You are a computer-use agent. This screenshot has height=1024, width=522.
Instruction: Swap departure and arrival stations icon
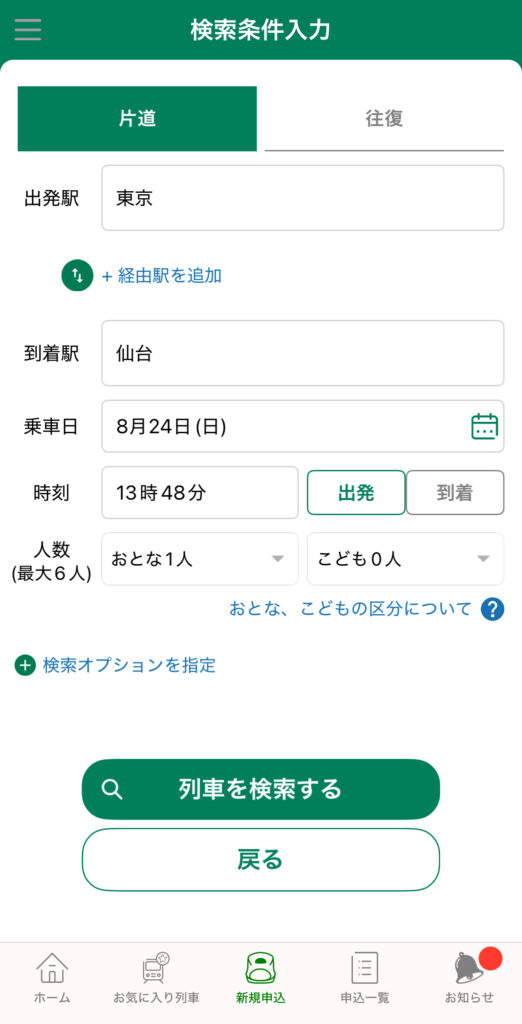coord(77,276)
